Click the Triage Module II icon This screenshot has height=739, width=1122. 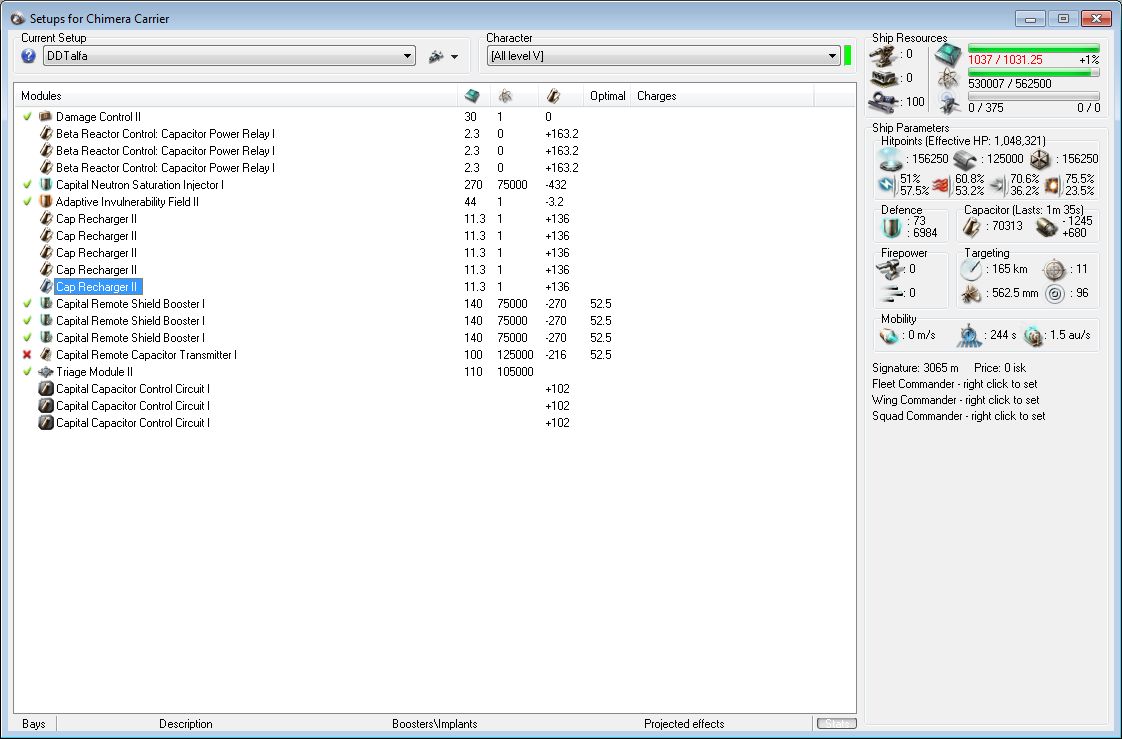pos(46,372)
